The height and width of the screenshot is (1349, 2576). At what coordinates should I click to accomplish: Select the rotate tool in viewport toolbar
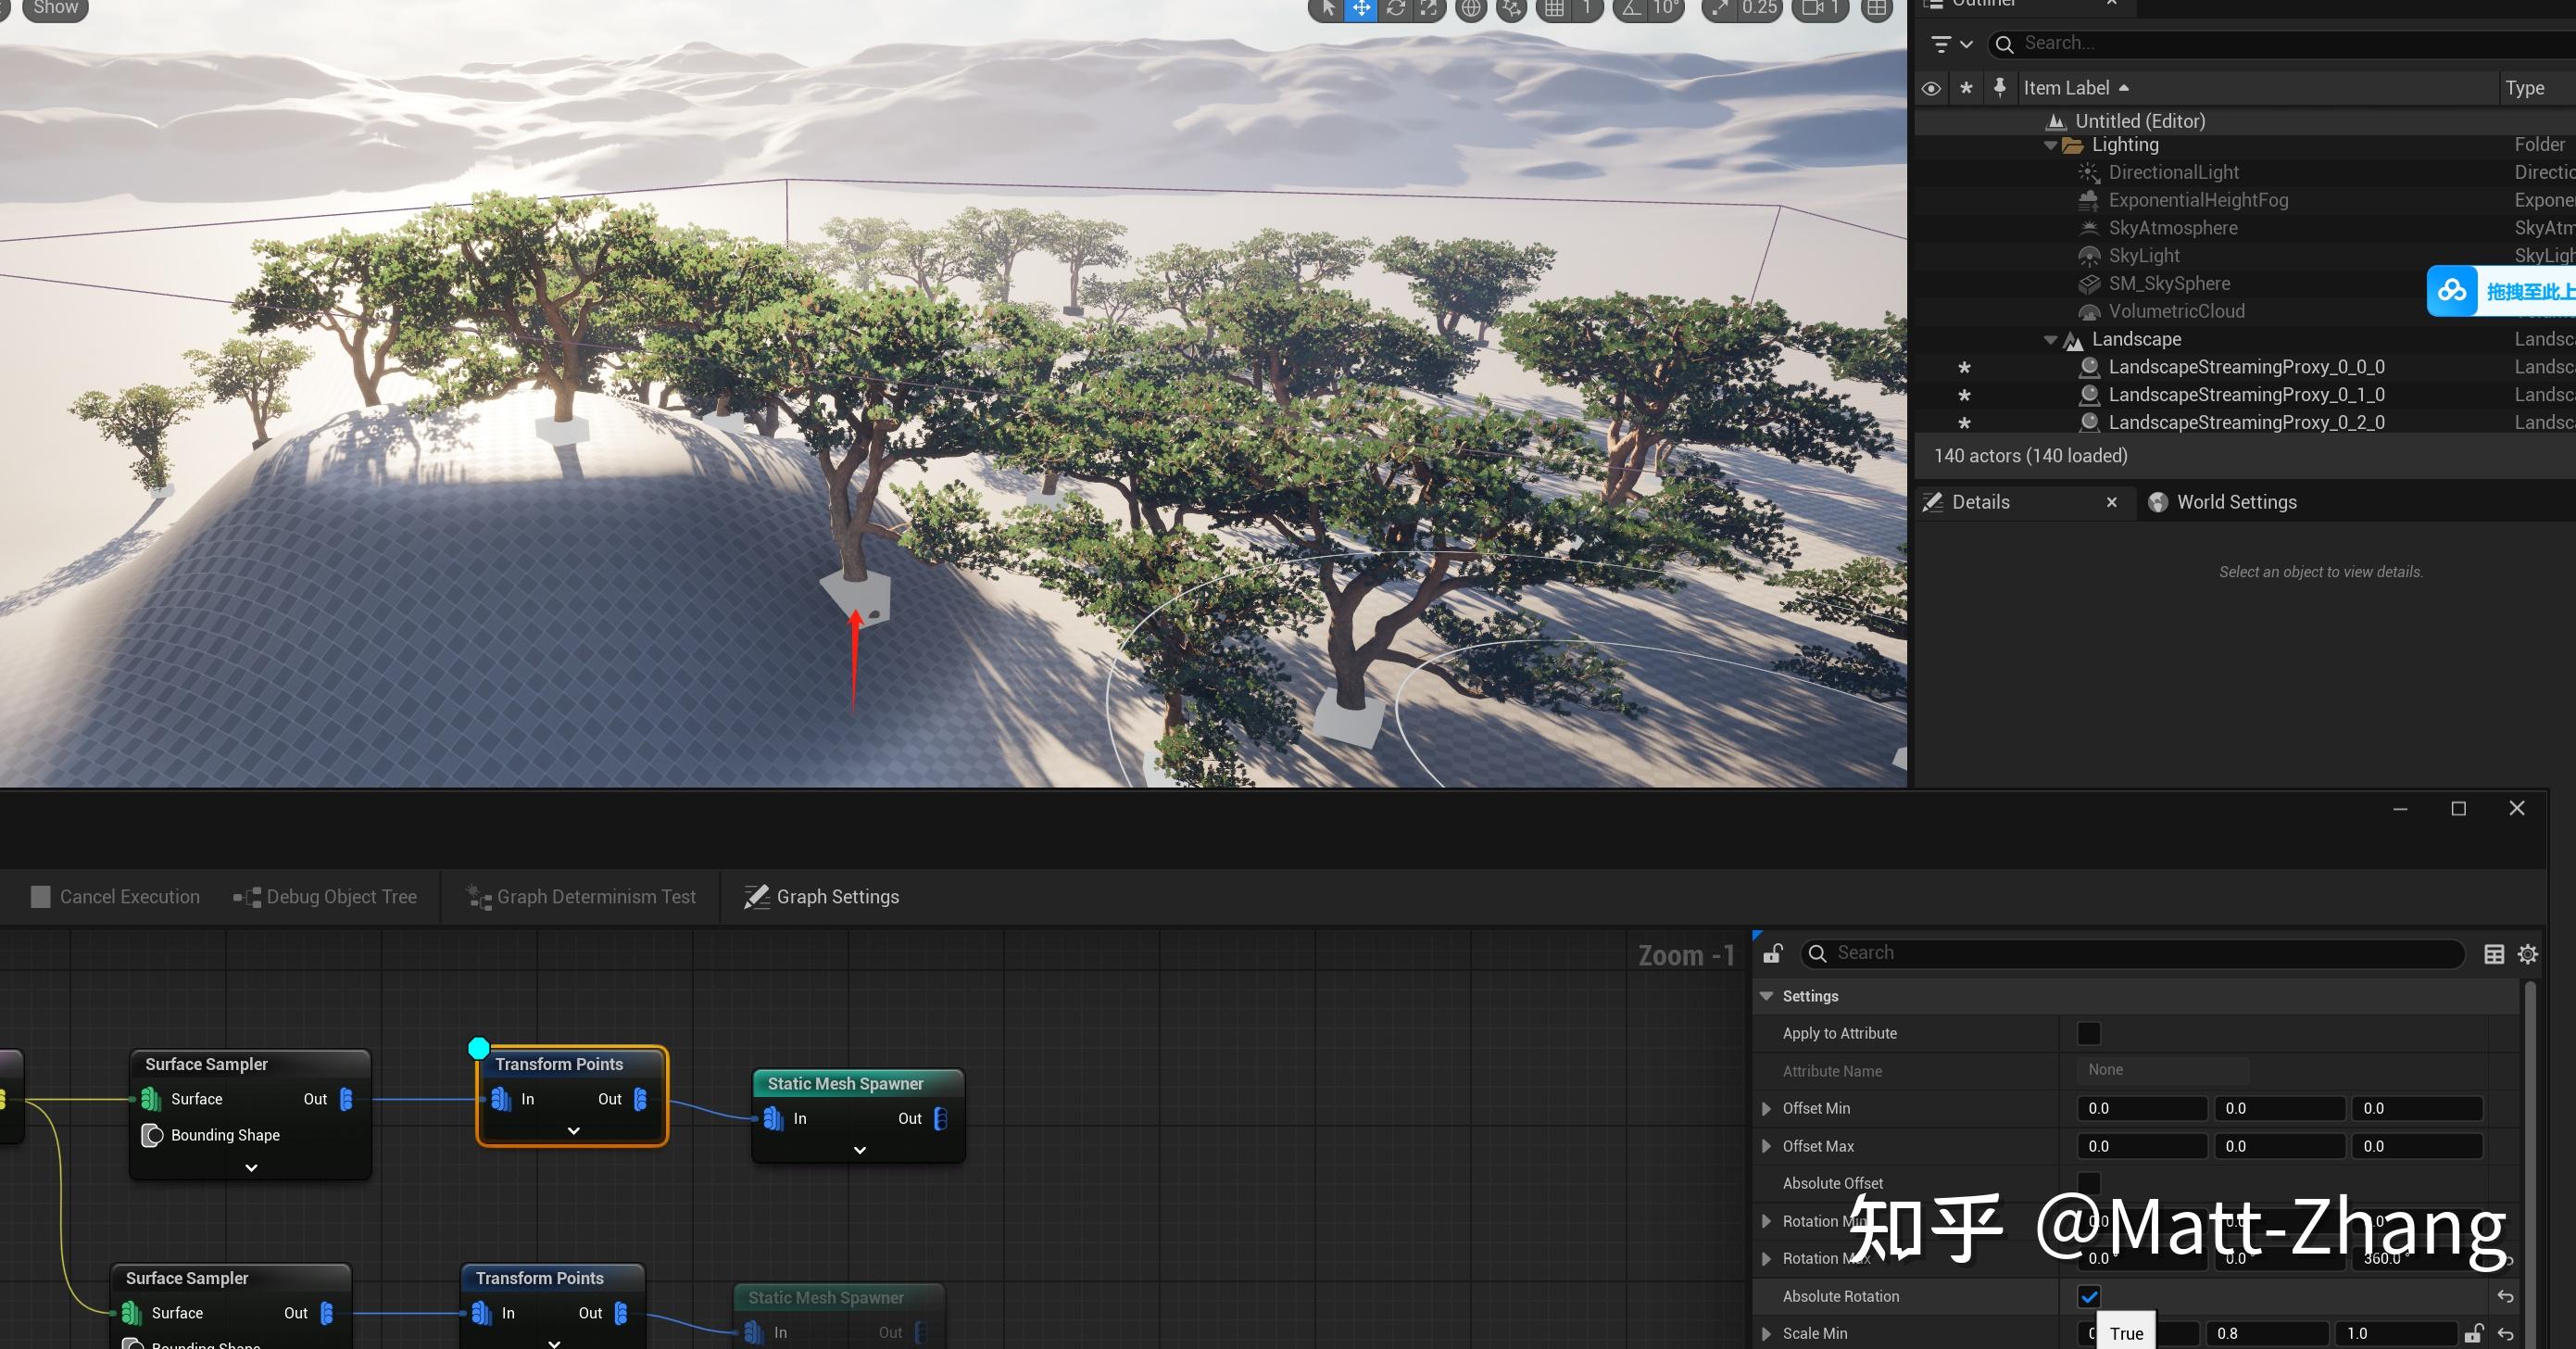(x=1395, y=8)
